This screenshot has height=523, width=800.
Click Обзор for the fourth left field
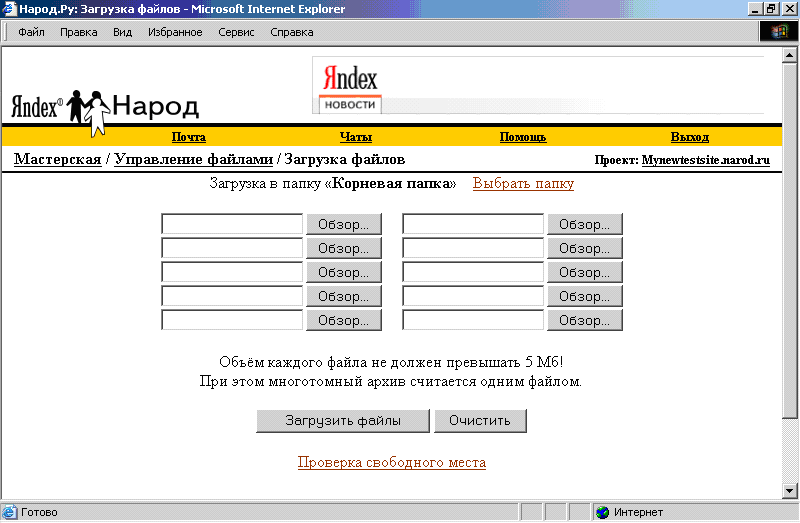344,296
